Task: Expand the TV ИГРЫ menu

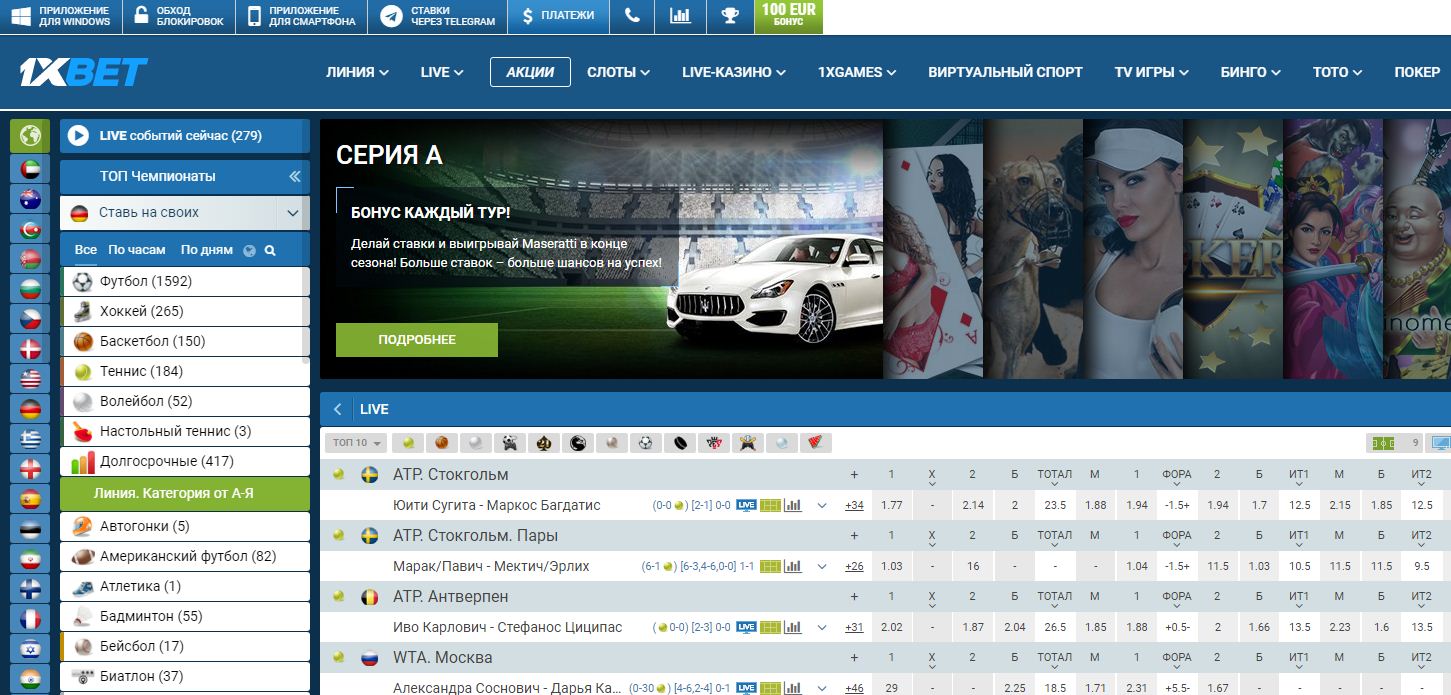Action: pyautogui.click(x=1152, y=72)
